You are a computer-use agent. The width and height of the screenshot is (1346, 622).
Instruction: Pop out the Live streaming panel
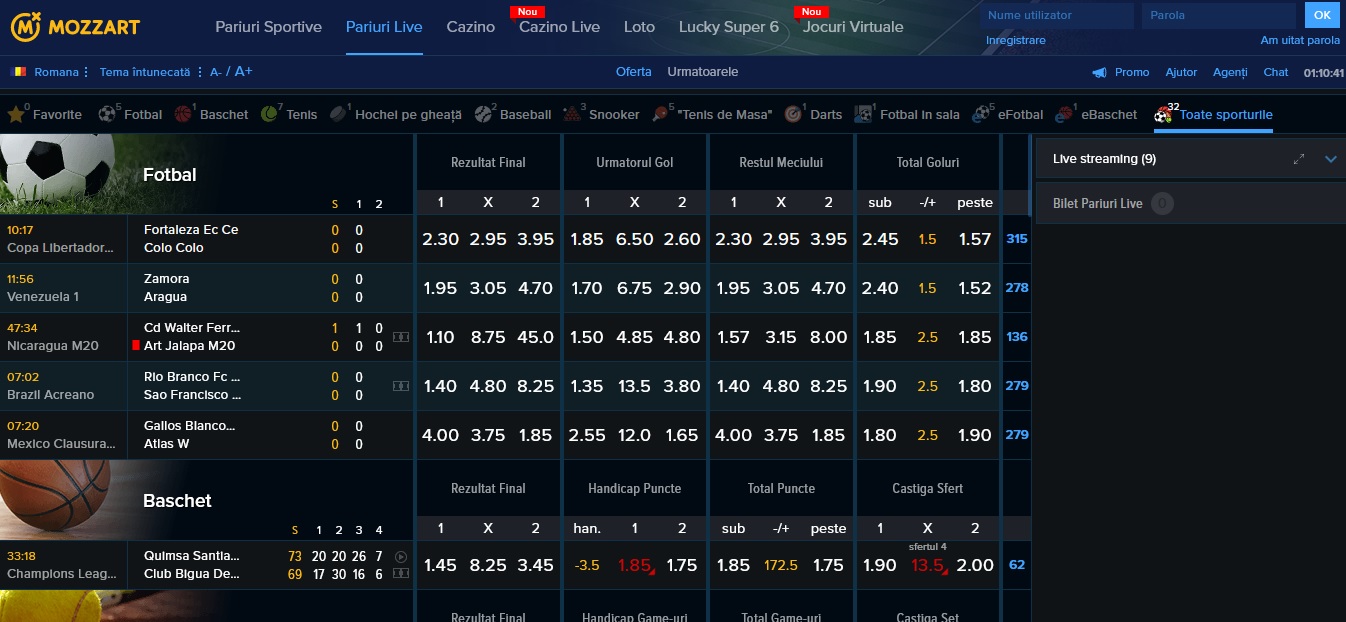(1299, 159)
